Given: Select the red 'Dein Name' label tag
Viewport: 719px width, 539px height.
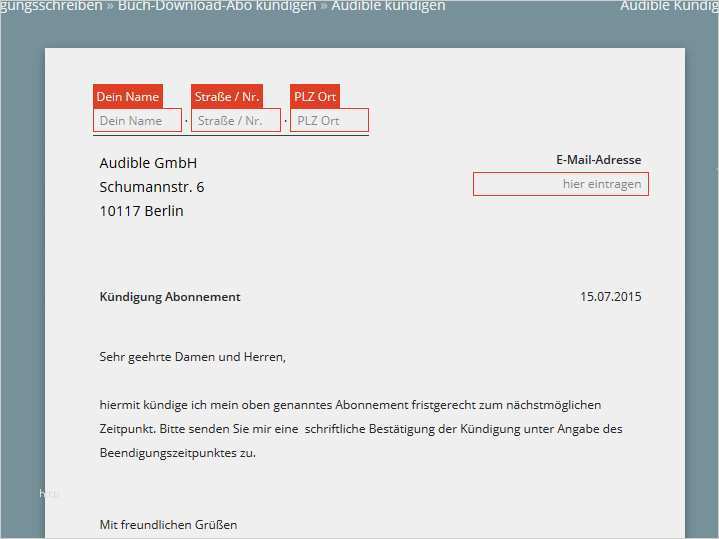Looking at the screenshot, I should pyautogui.click(x=128, y=97).
